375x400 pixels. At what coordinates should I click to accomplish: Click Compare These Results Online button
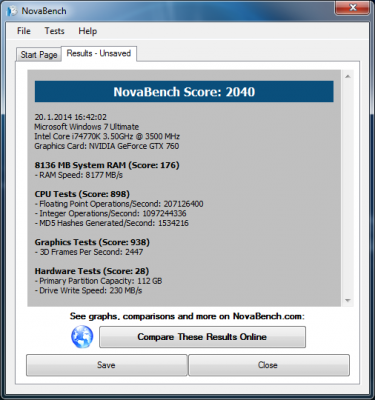pyautogui.click(x=202, y=337)
